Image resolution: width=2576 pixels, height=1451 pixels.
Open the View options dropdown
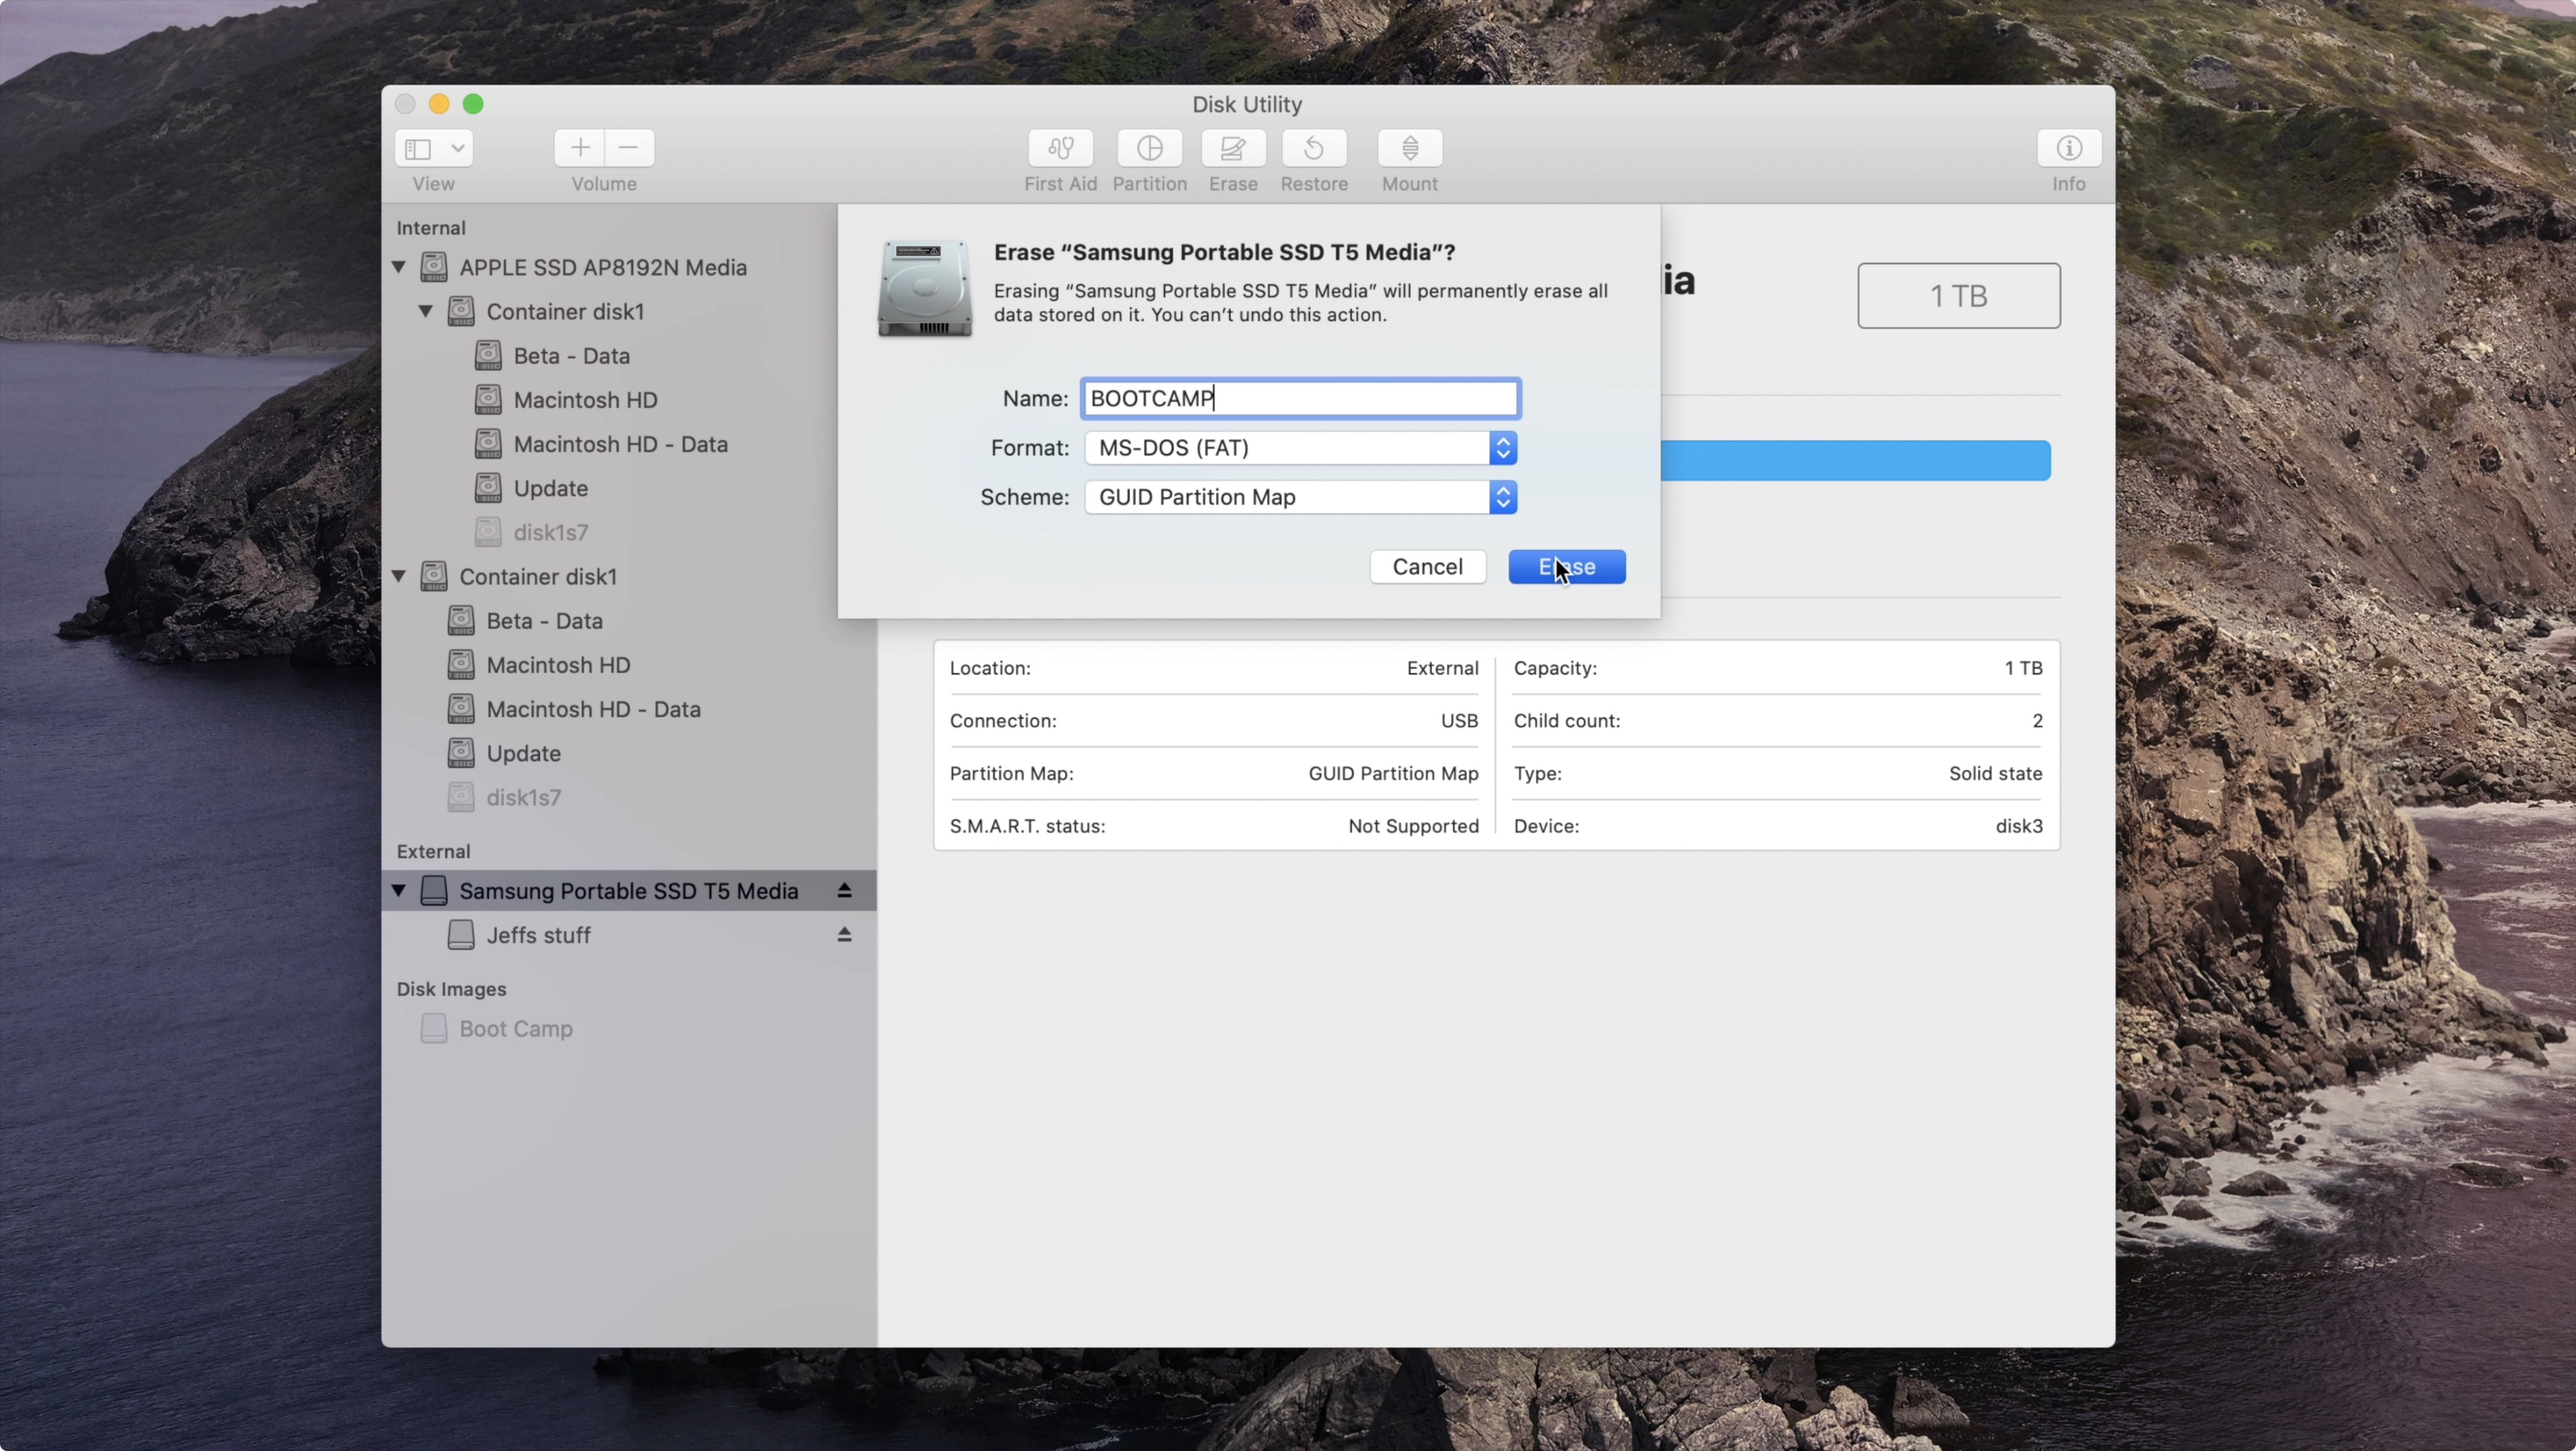click(432, 148)
